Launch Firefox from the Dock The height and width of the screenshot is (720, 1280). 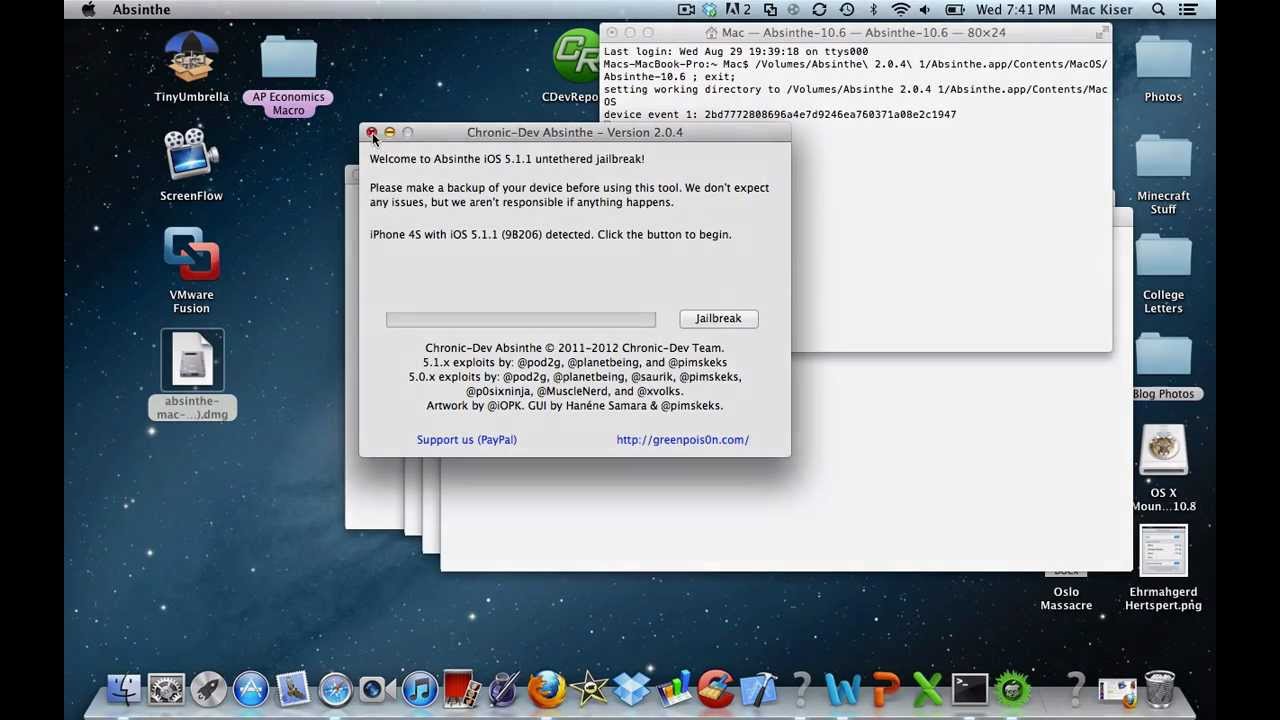pos(547,689)
